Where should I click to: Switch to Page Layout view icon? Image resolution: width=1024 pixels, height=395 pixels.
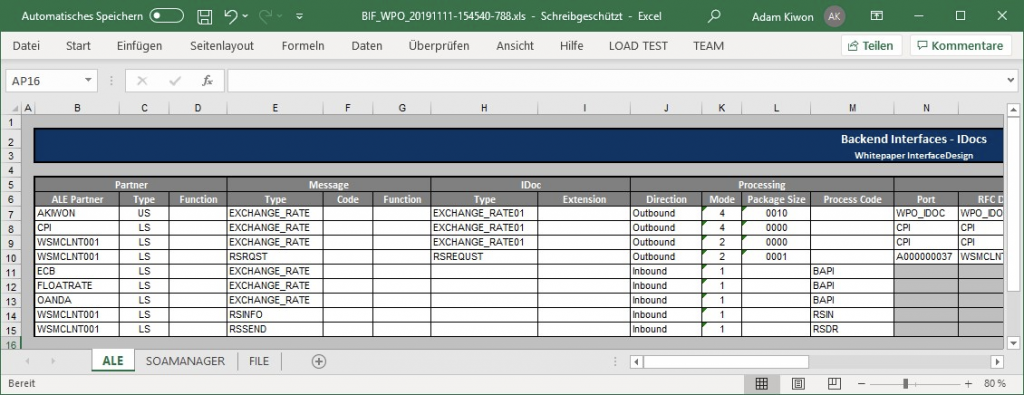coord(798,383)
